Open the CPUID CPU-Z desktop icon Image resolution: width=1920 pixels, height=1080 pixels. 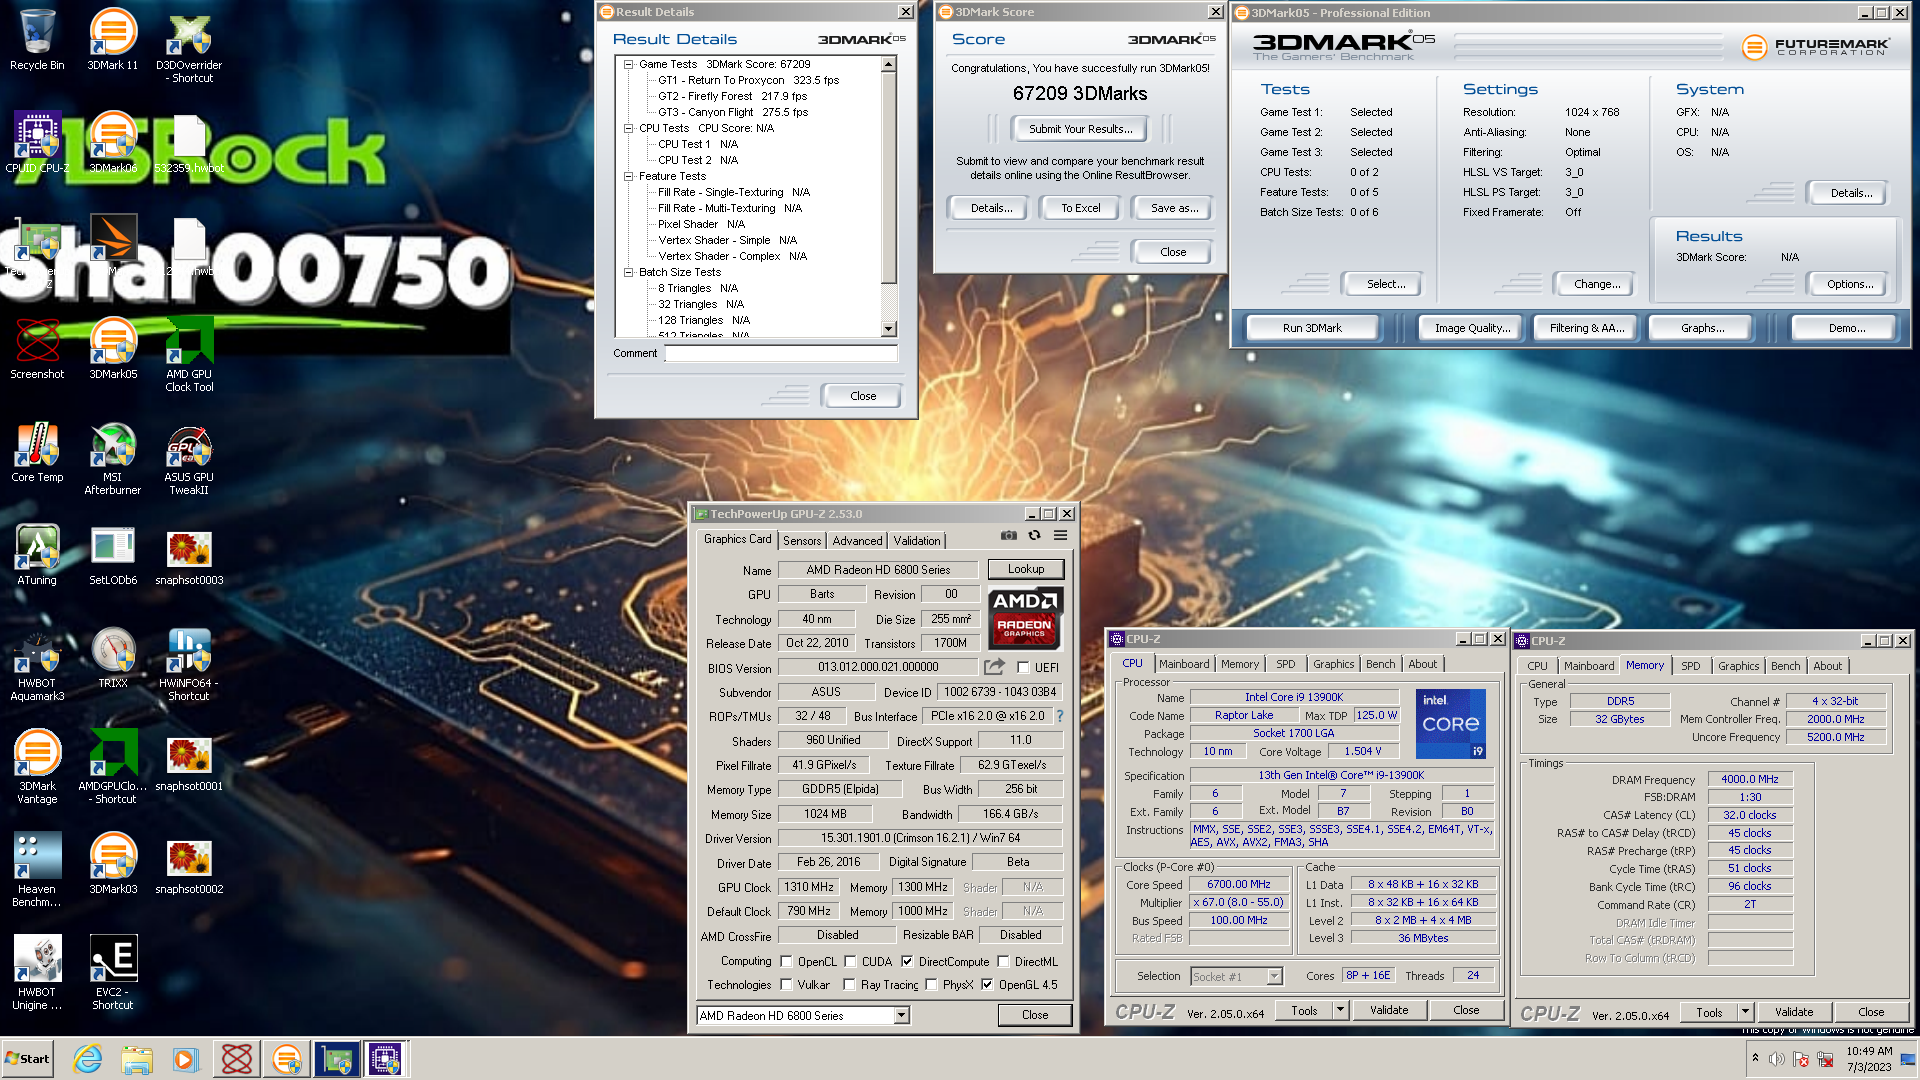(x=37, y=142)
